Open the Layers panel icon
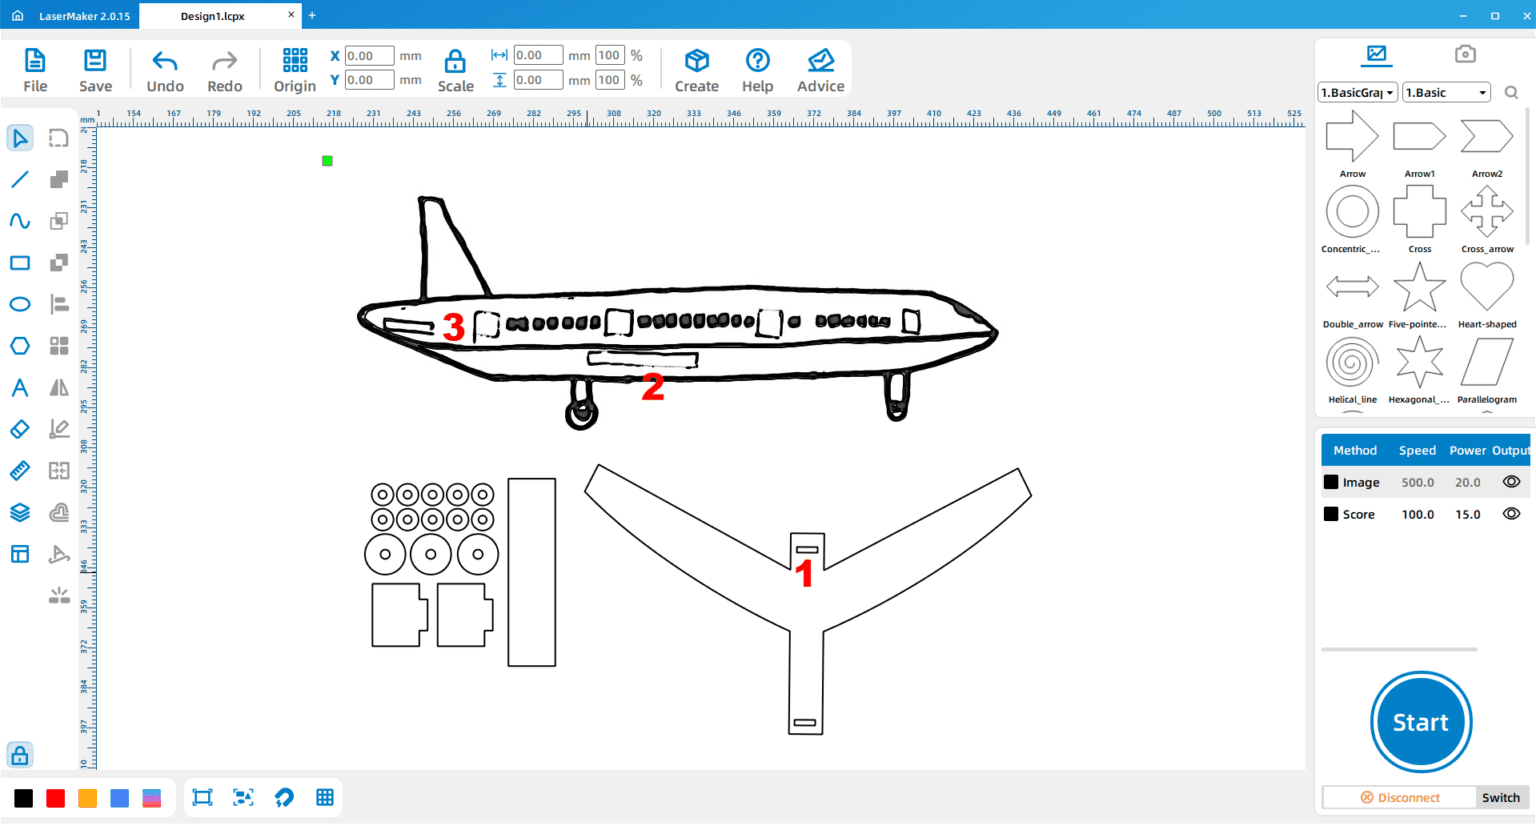 click(19, 511)
